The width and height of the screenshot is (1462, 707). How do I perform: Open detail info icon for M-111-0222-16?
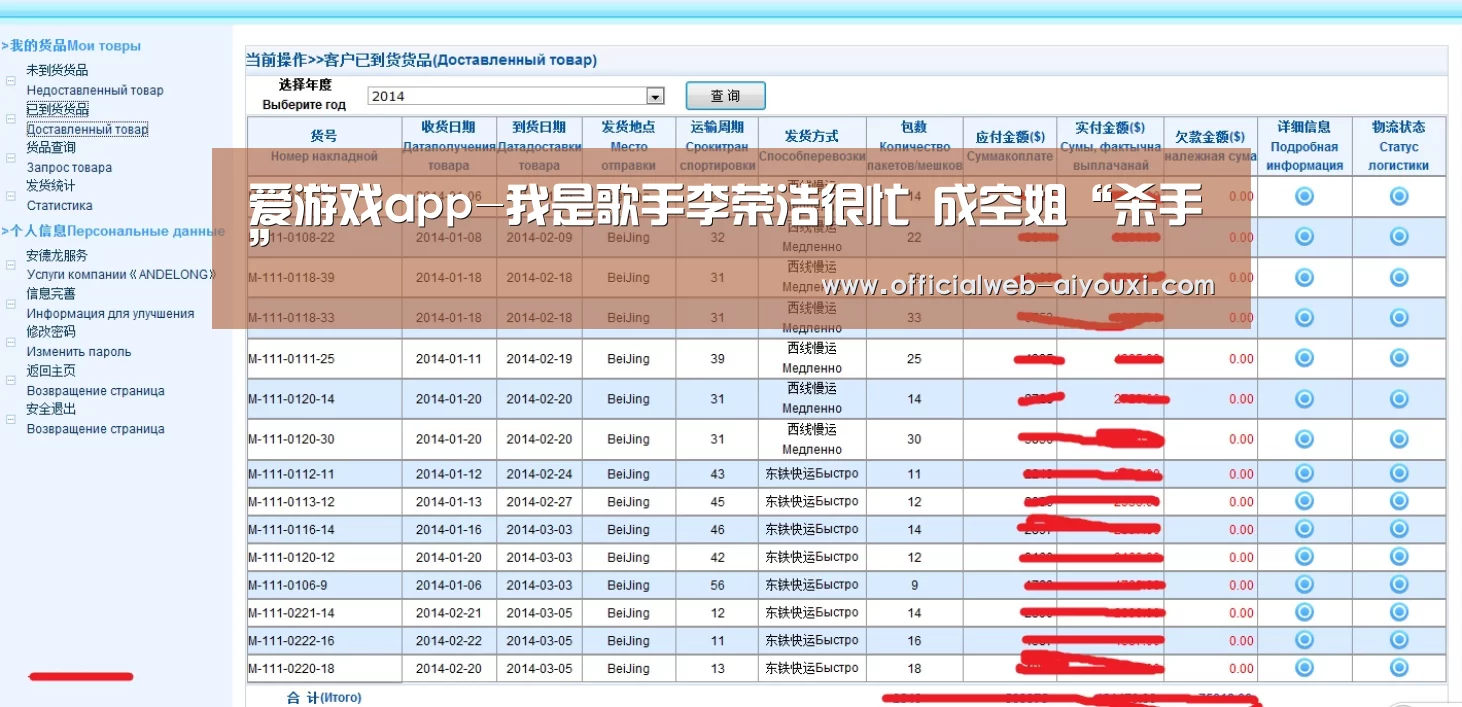coord(1304,640)
